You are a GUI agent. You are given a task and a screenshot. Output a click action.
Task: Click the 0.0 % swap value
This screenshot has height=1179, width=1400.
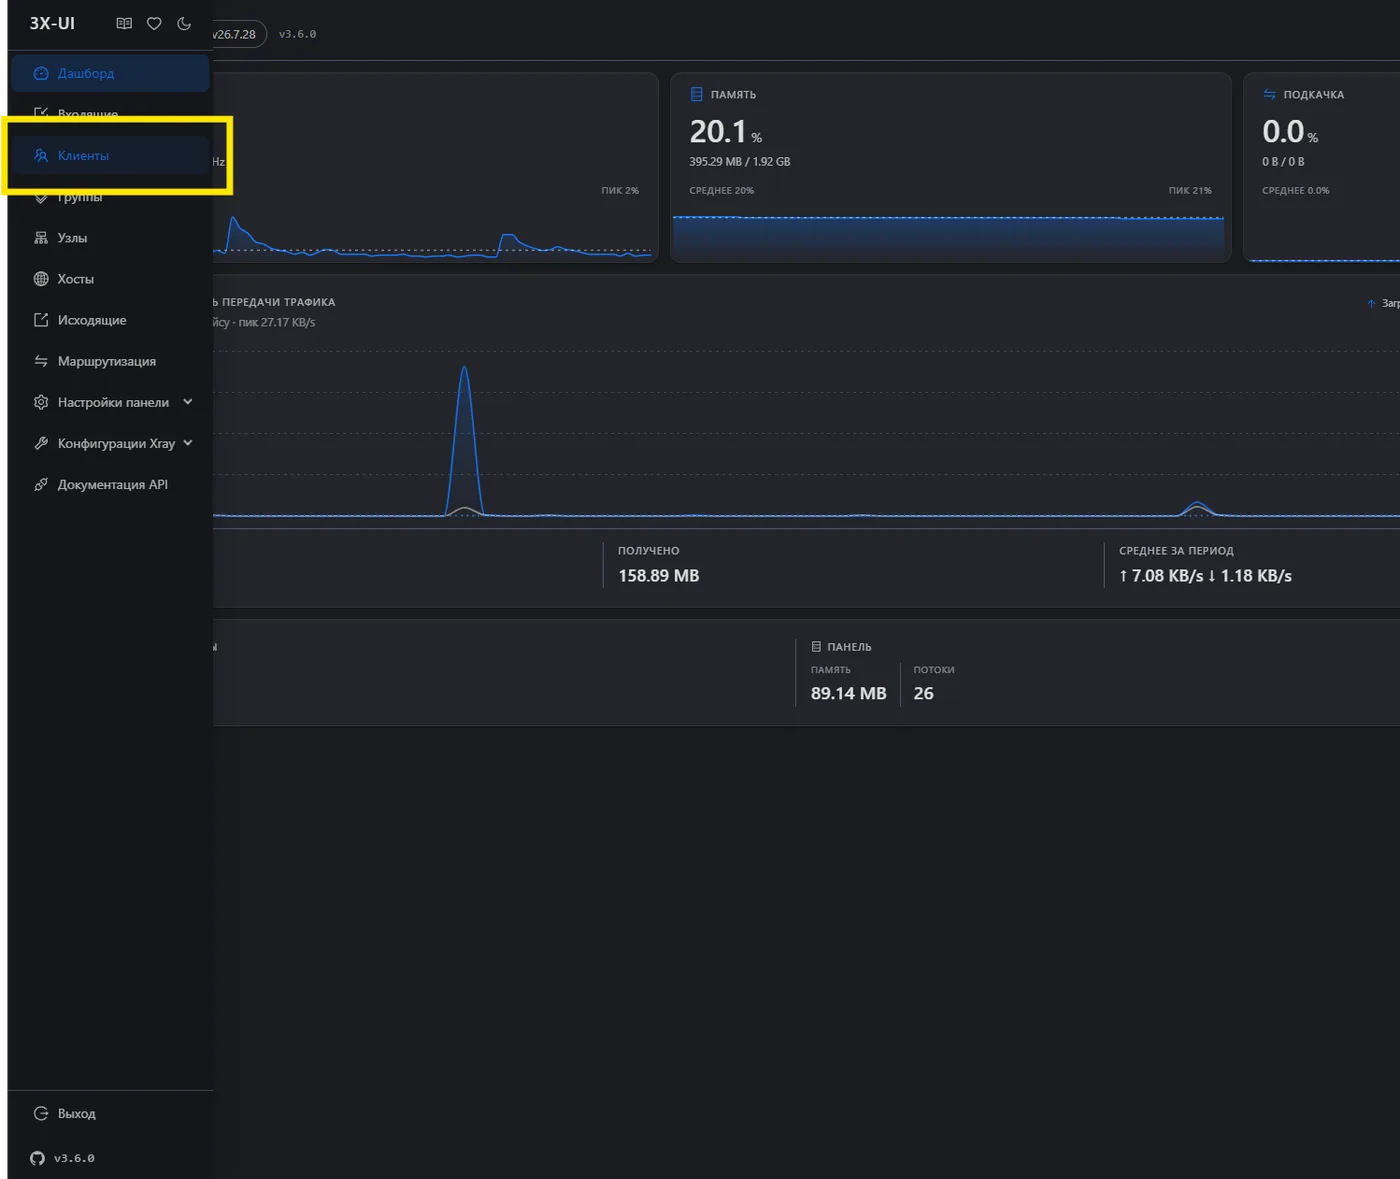click(x=1290, y=132)
